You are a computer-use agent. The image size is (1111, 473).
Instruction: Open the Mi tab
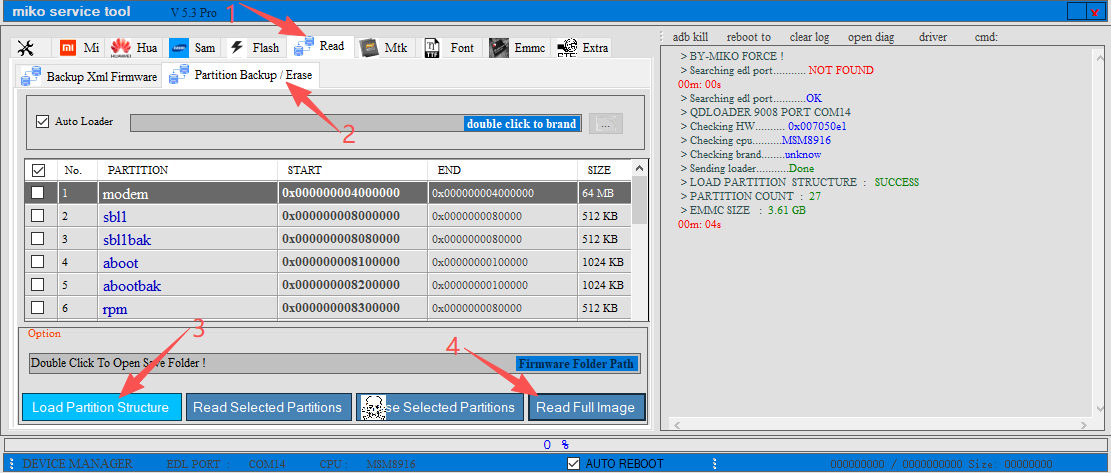point(79,47)
